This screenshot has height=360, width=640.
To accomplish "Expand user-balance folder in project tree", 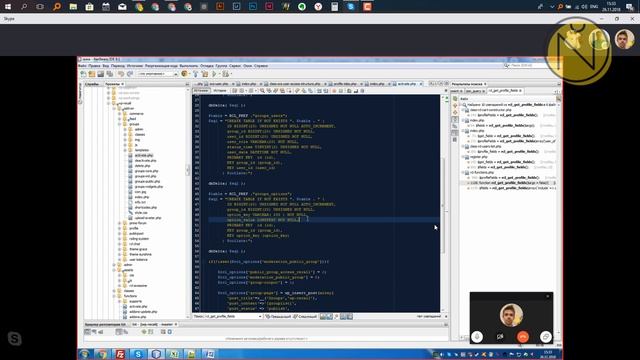I will click(120, 260).
